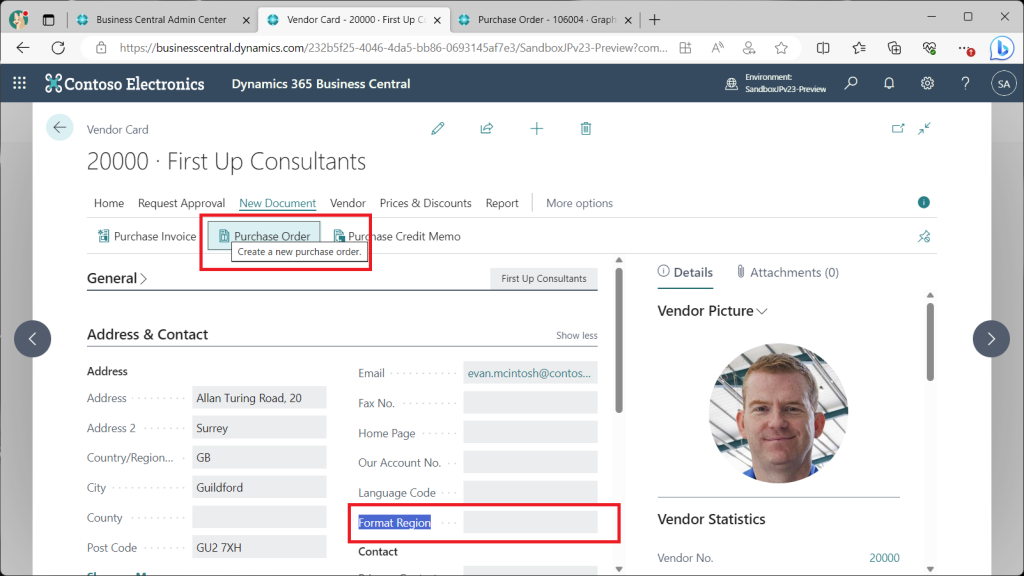Open the browser tab actions icon
The width and height of the screenshot is (1024, 576).
tap(48, 20)
